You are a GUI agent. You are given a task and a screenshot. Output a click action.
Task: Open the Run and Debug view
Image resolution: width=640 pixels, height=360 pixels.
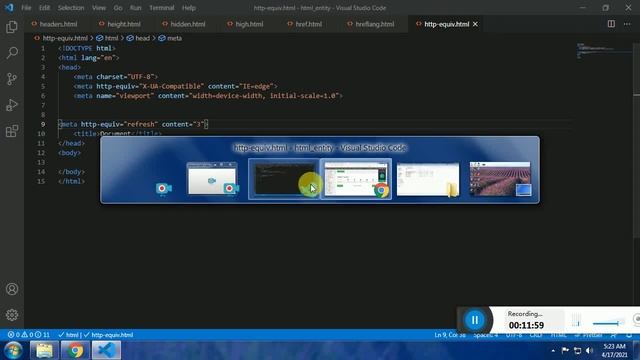coord(12,105)
